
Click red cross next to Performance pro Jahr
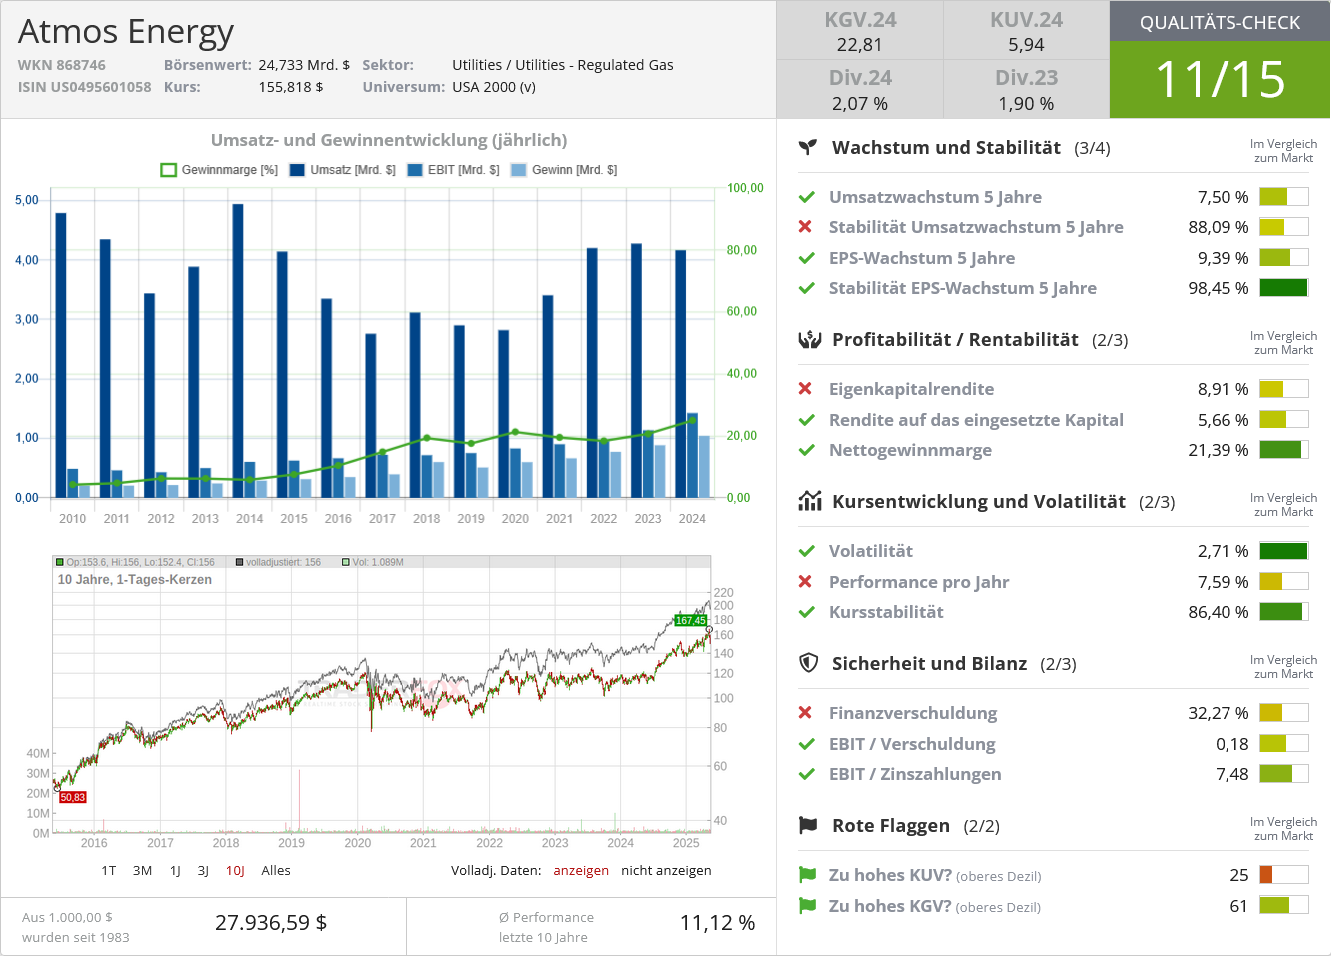[x=805, y=582]
